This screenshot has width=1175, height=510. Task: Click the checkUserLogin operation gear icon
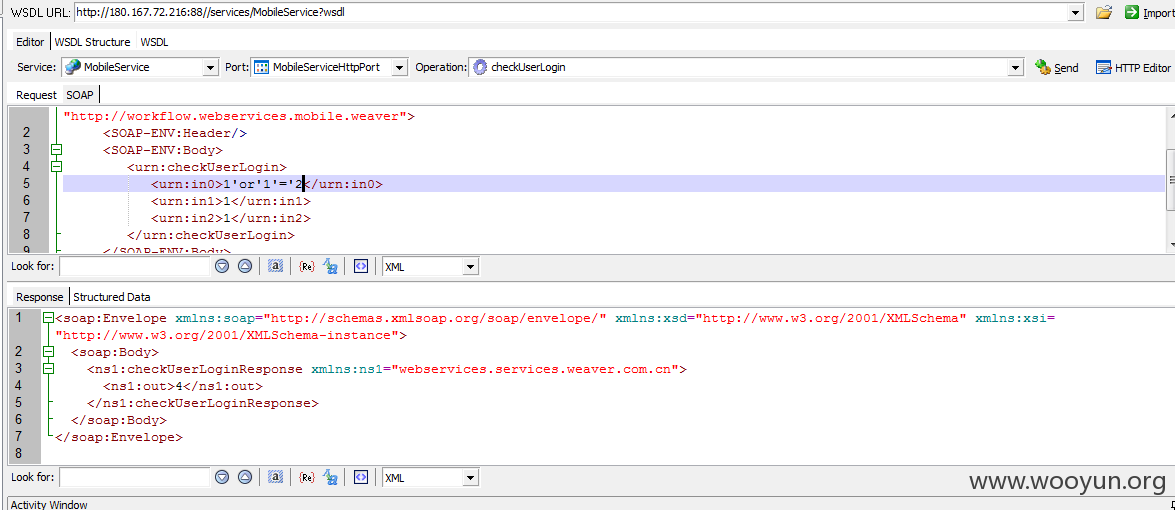[480, 67]
